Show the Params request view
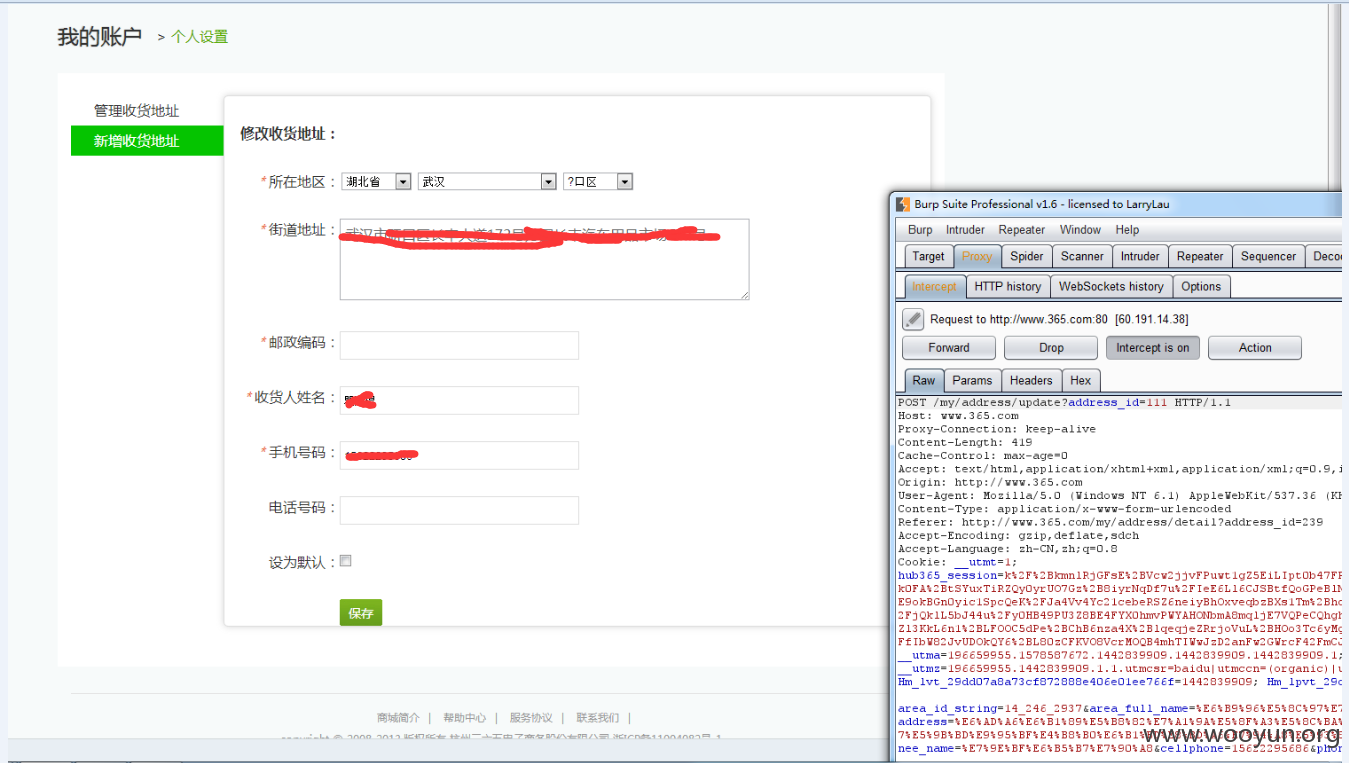Image resolution: width=1349 pixels, height=763 pixels. click(972, 380)
